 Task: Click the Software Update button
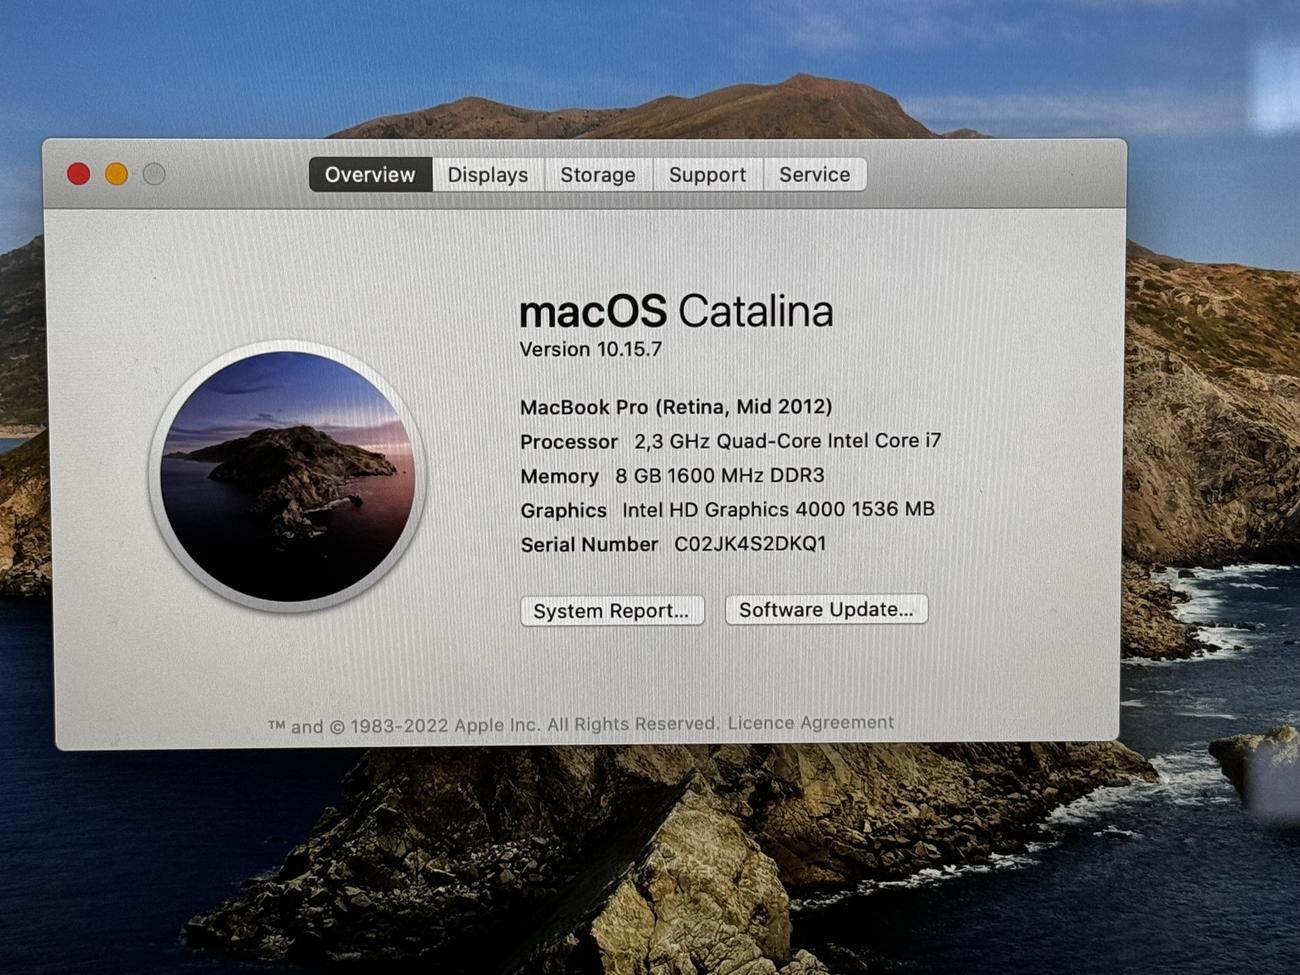point(826,610)
